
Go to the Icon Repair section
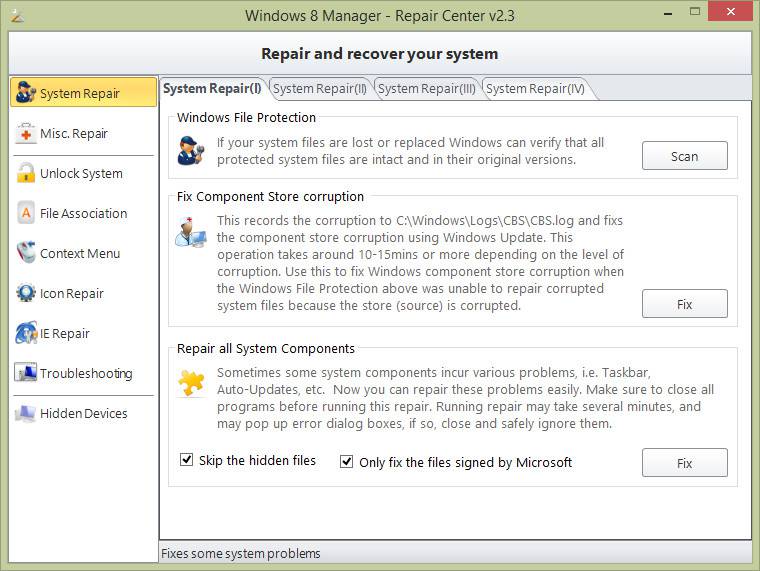[83, 293]
